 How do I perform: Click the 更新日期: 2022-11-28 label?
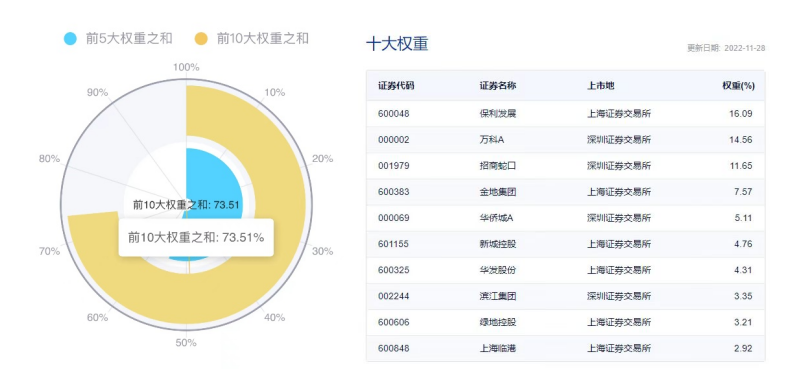tap(726, 48)
